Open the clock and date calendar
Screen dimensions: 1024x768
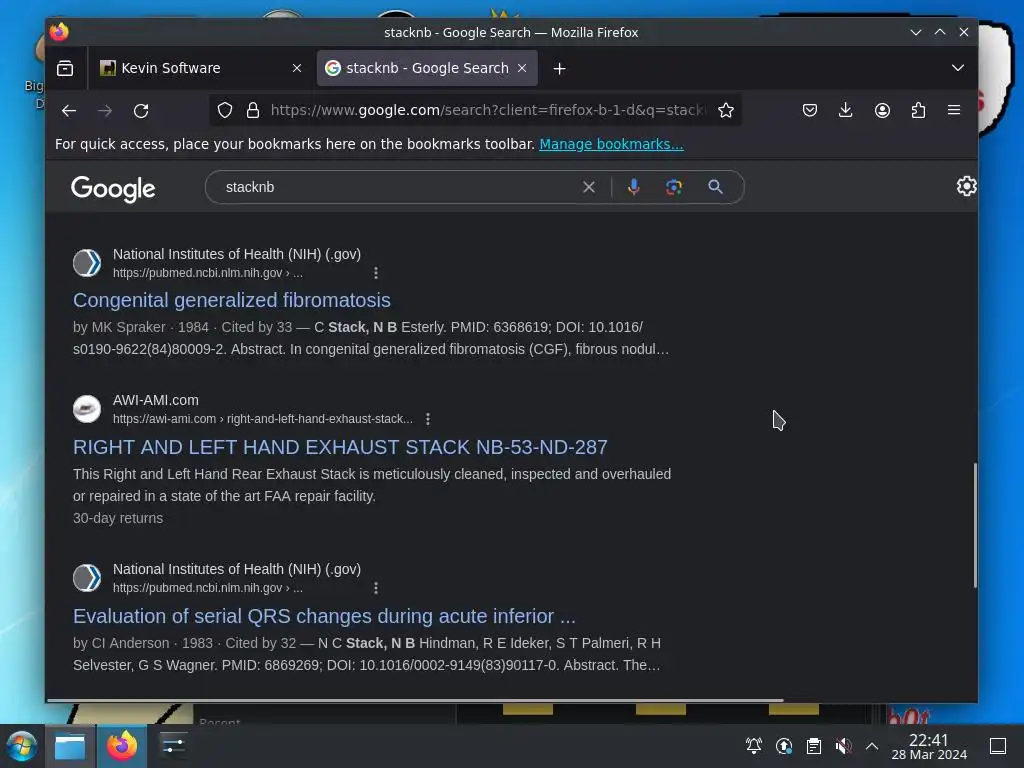(929, 746)
